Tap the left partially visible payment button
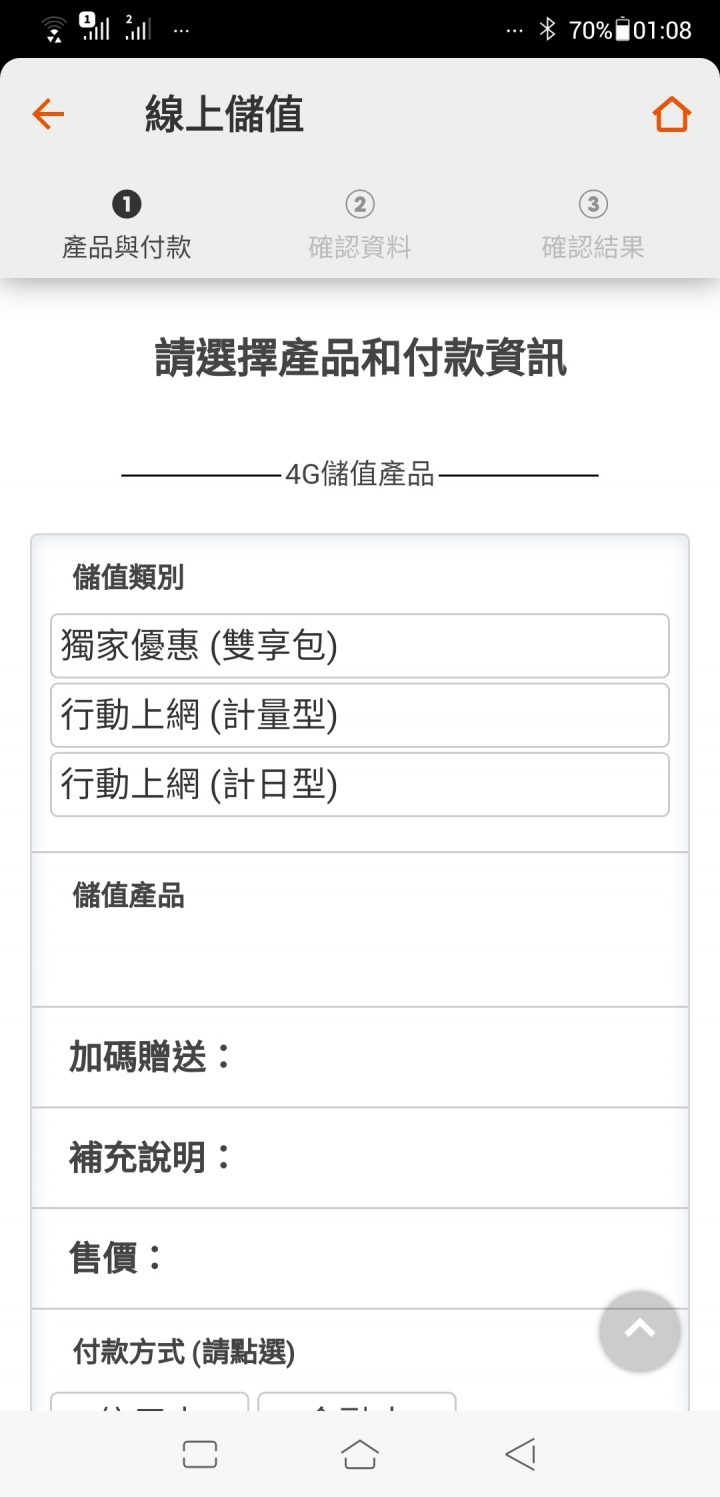The width and height of the screenshot is (720, 1497). pos(150,1402)
